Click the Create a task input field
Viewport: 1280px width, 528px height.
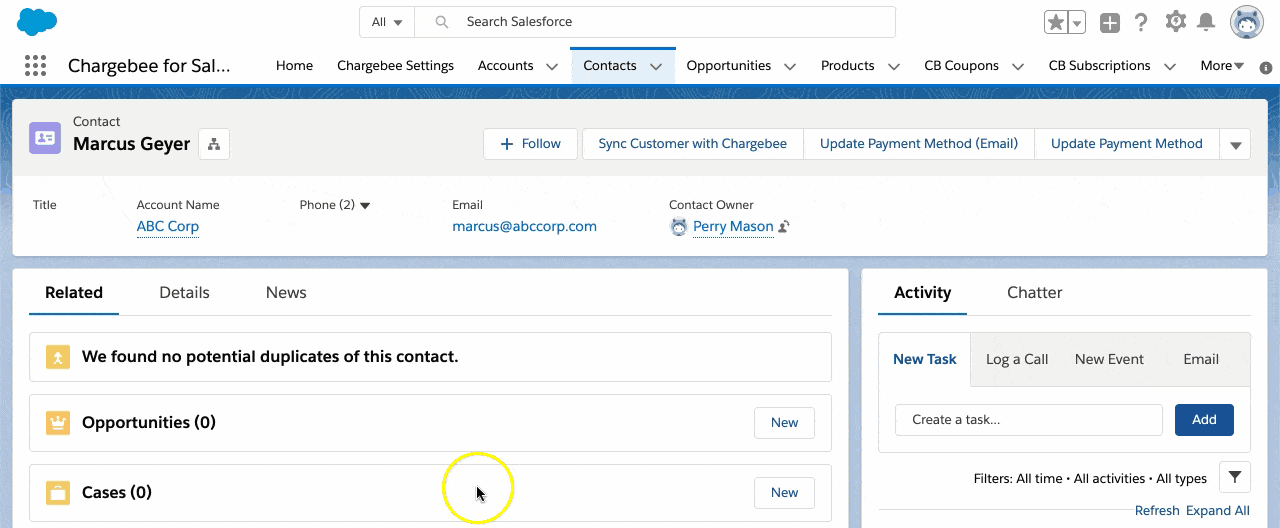pyautogui.click(x=1028, y=420)
